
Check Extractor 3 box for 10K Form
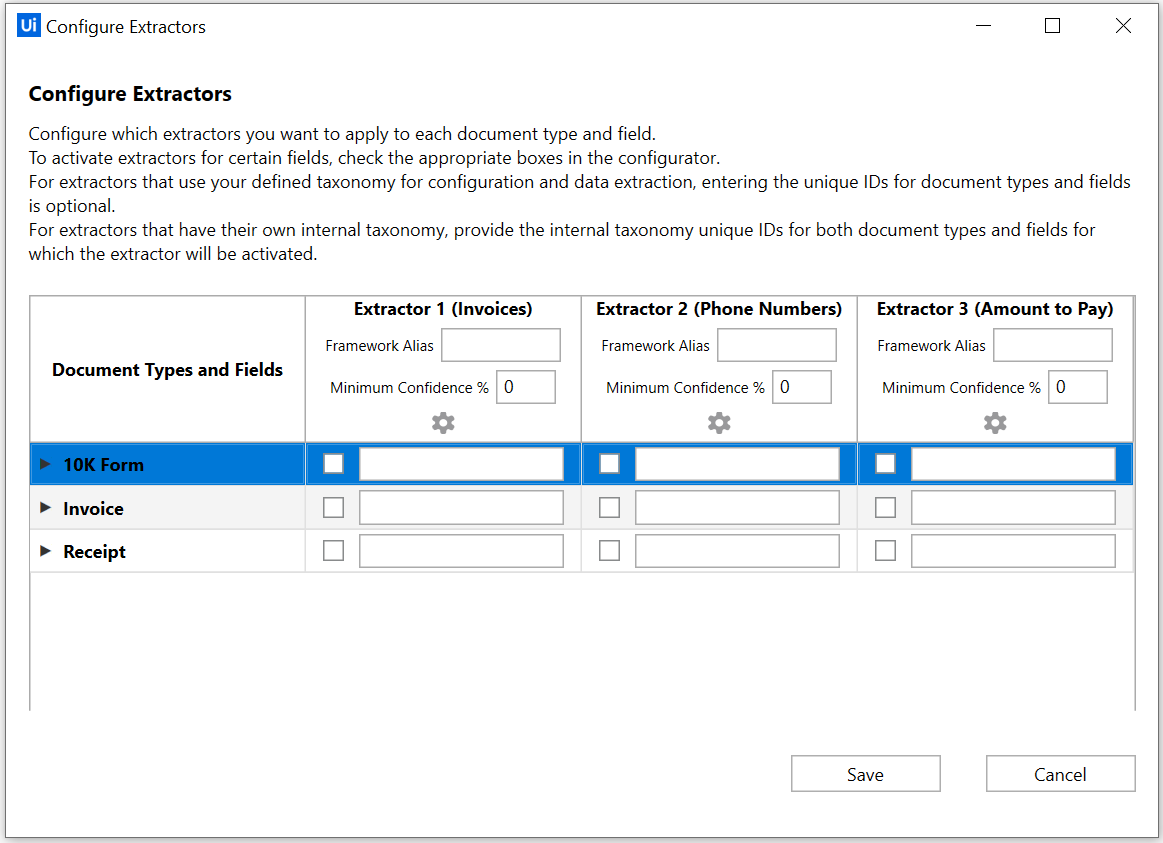(885, 464)
